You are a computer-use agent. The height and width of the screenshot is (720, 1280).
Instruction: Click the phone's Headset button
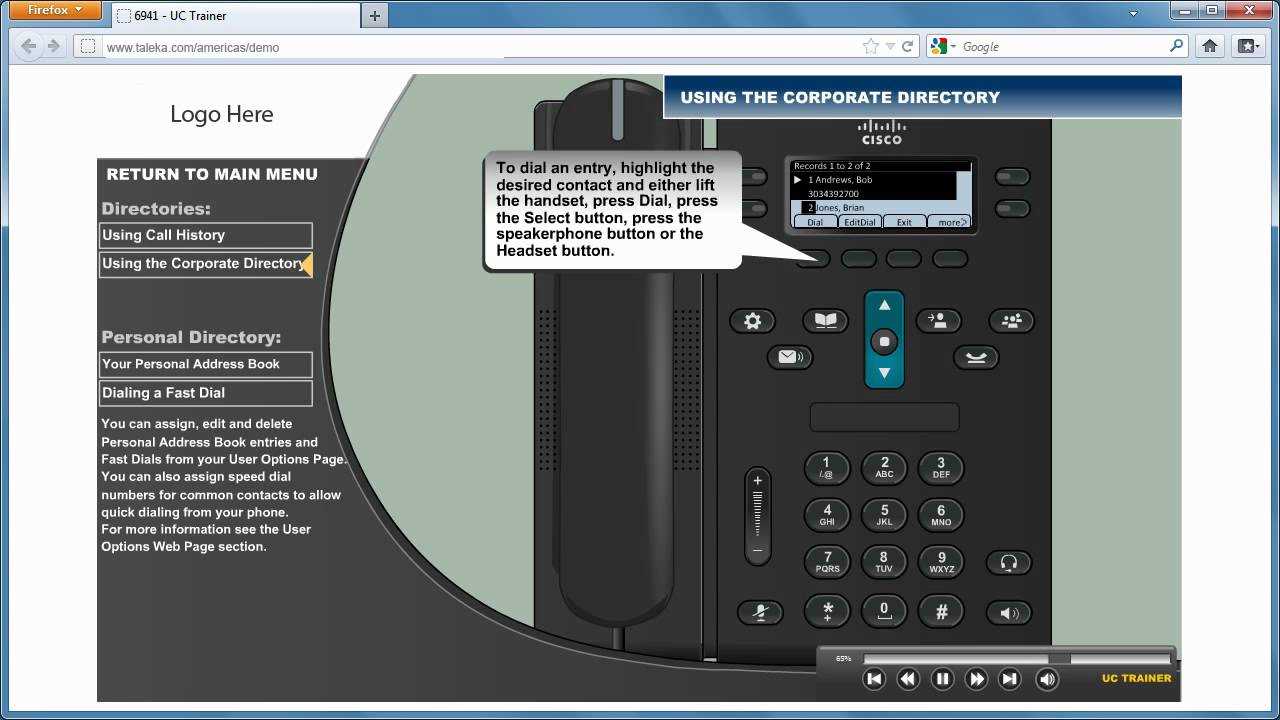[x=1008, y=563]
